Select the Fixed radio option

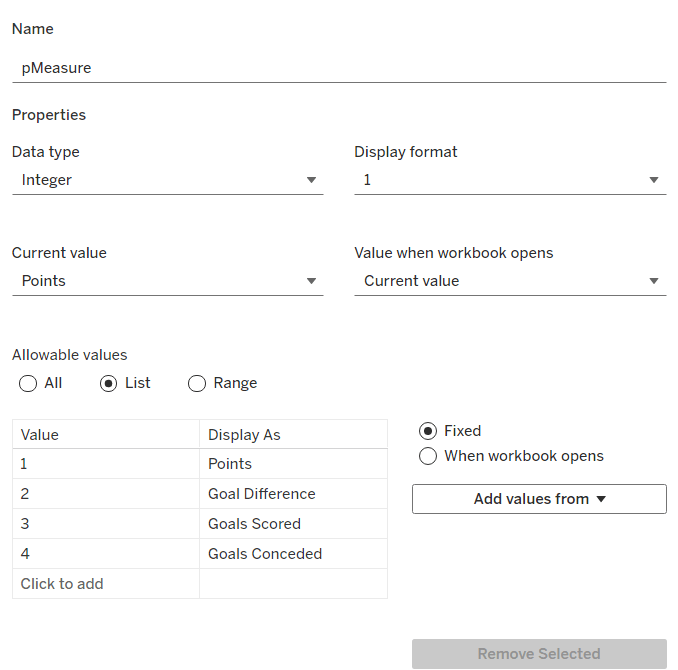click(x=428, y=431)
